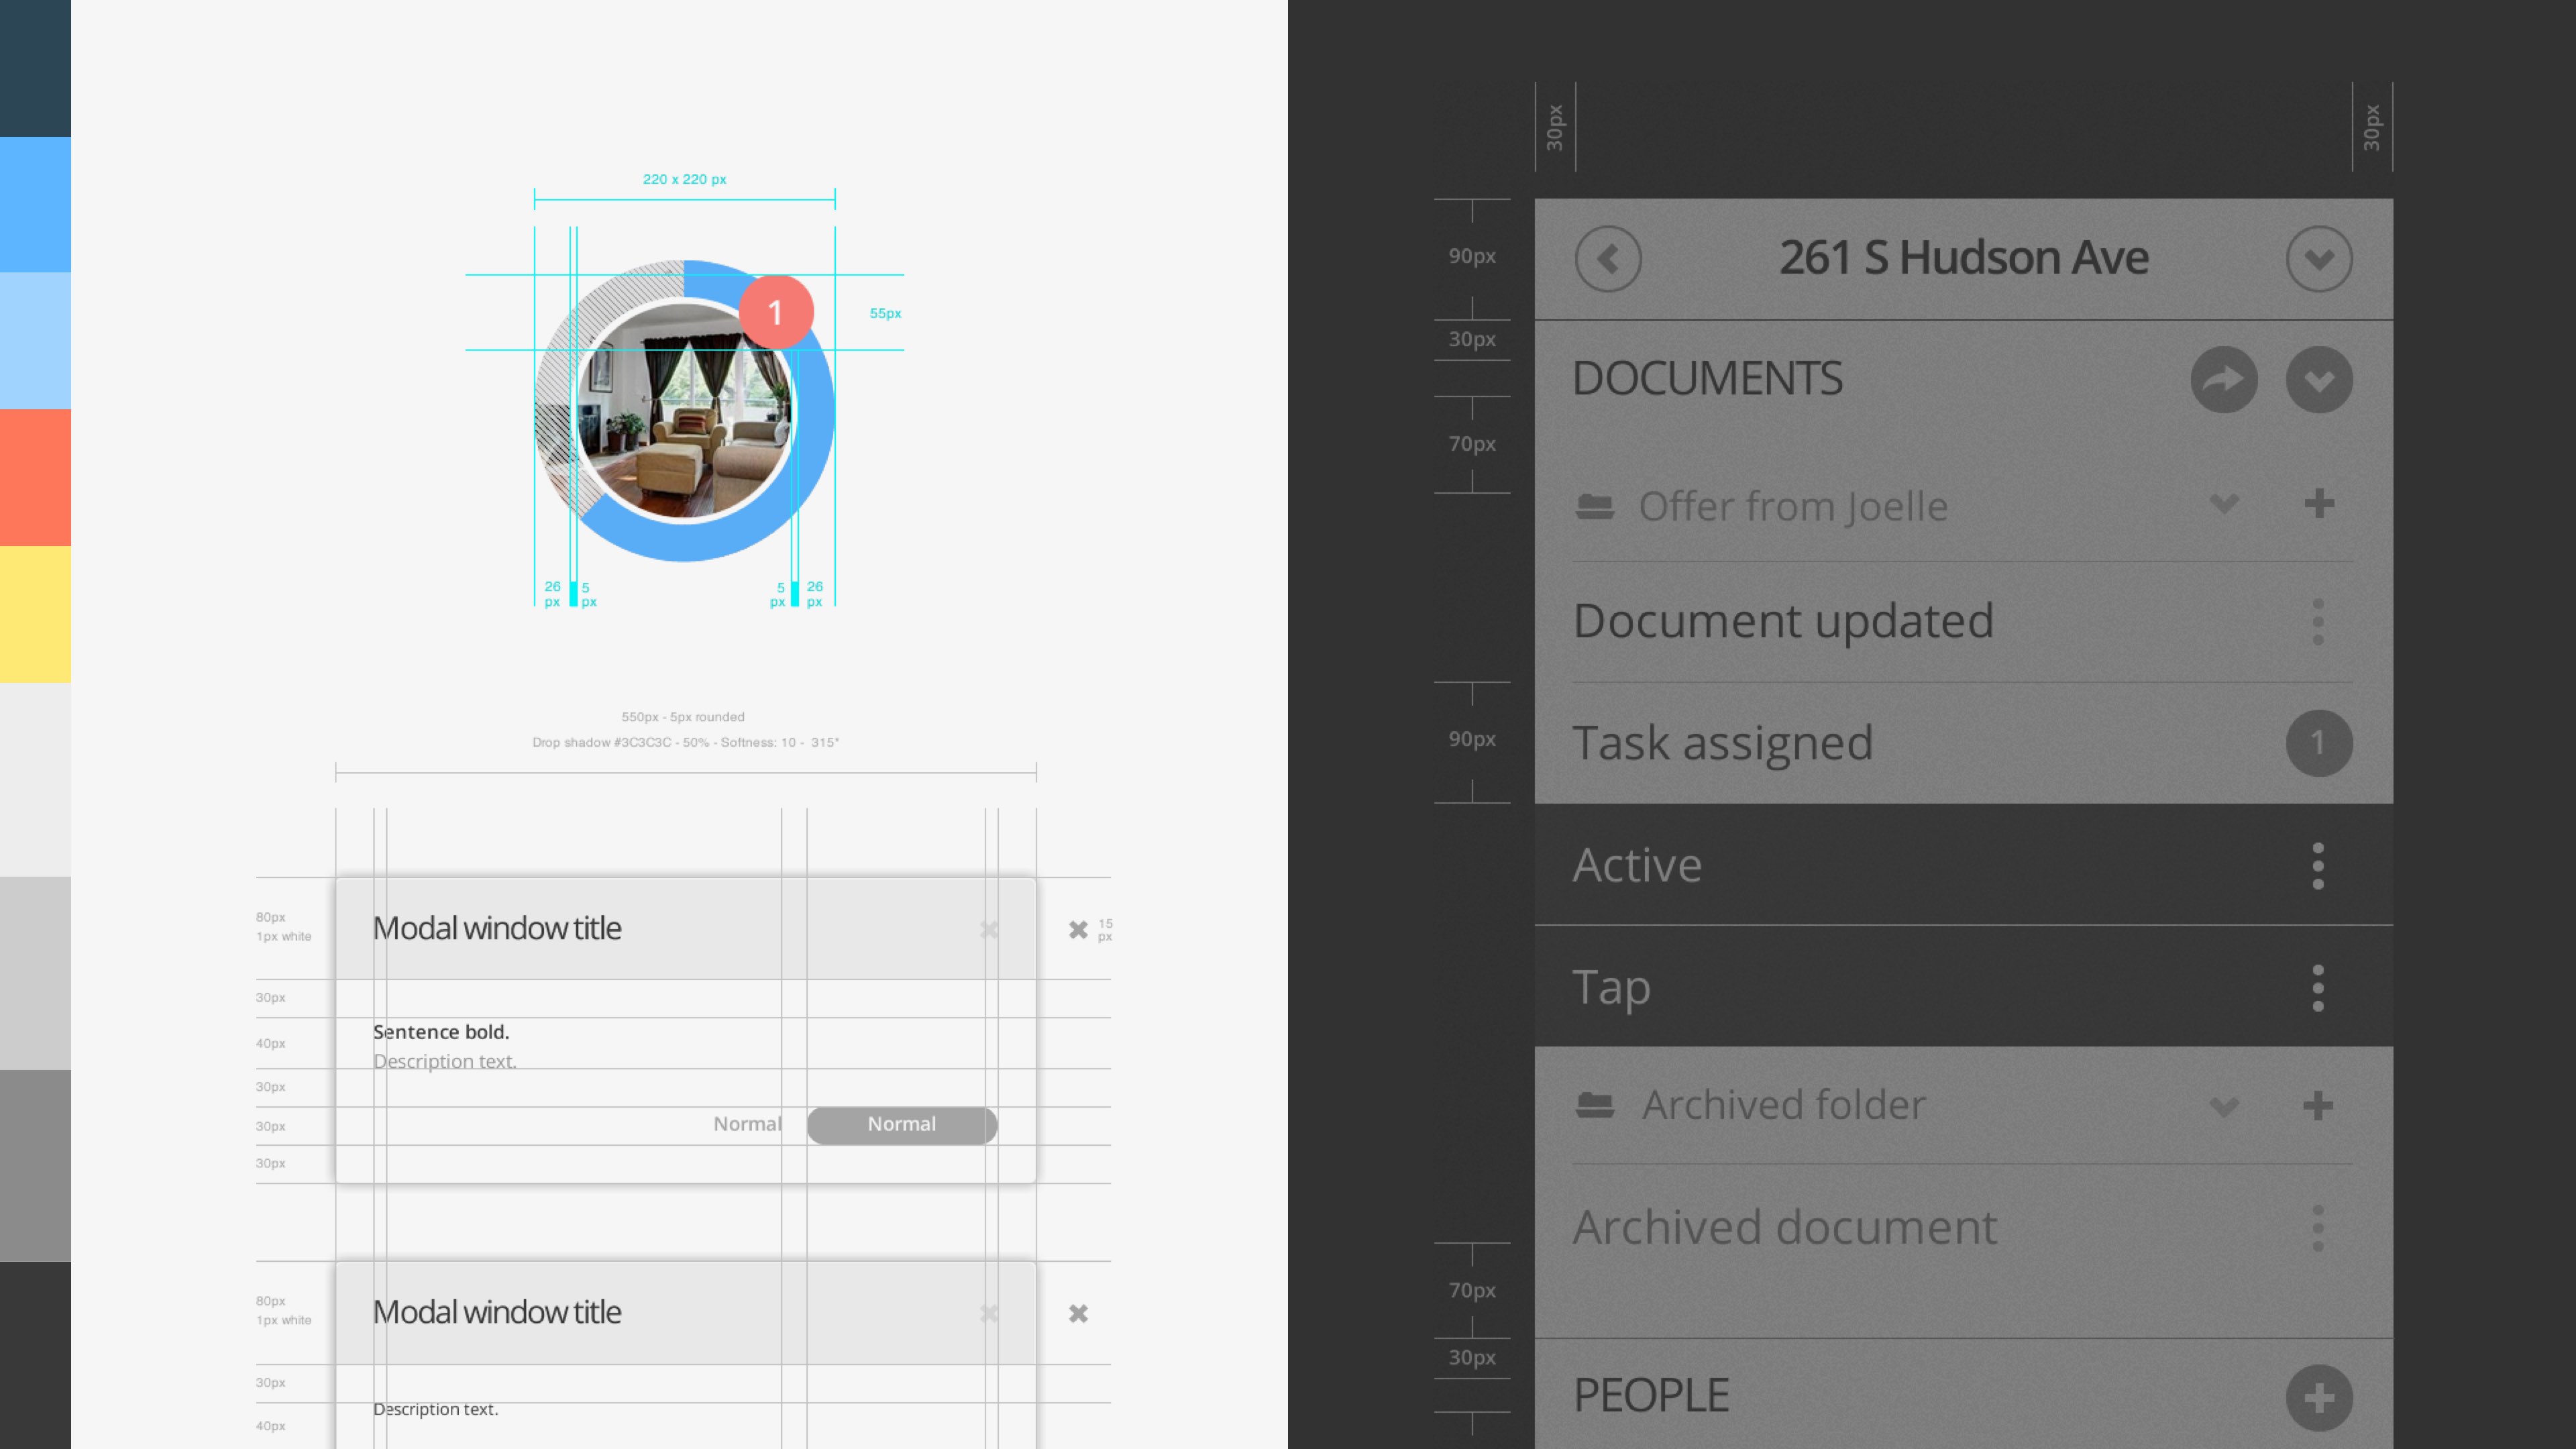Click the plus icon on Archived folder row
2576x1449 pixels.
pyautogui.click(x=2318, y=1105)
